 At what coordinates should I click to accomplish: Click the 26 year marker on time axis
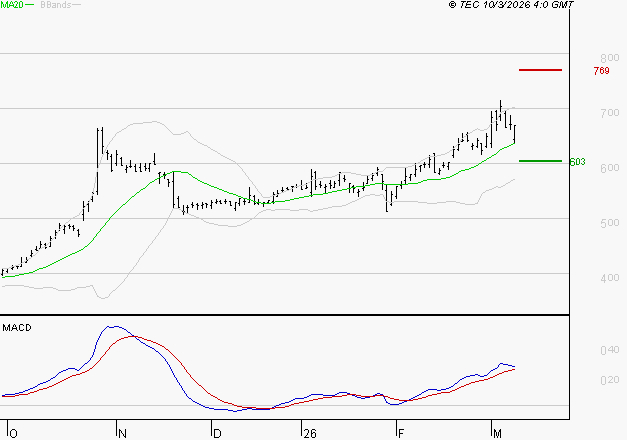click(310, 434)
